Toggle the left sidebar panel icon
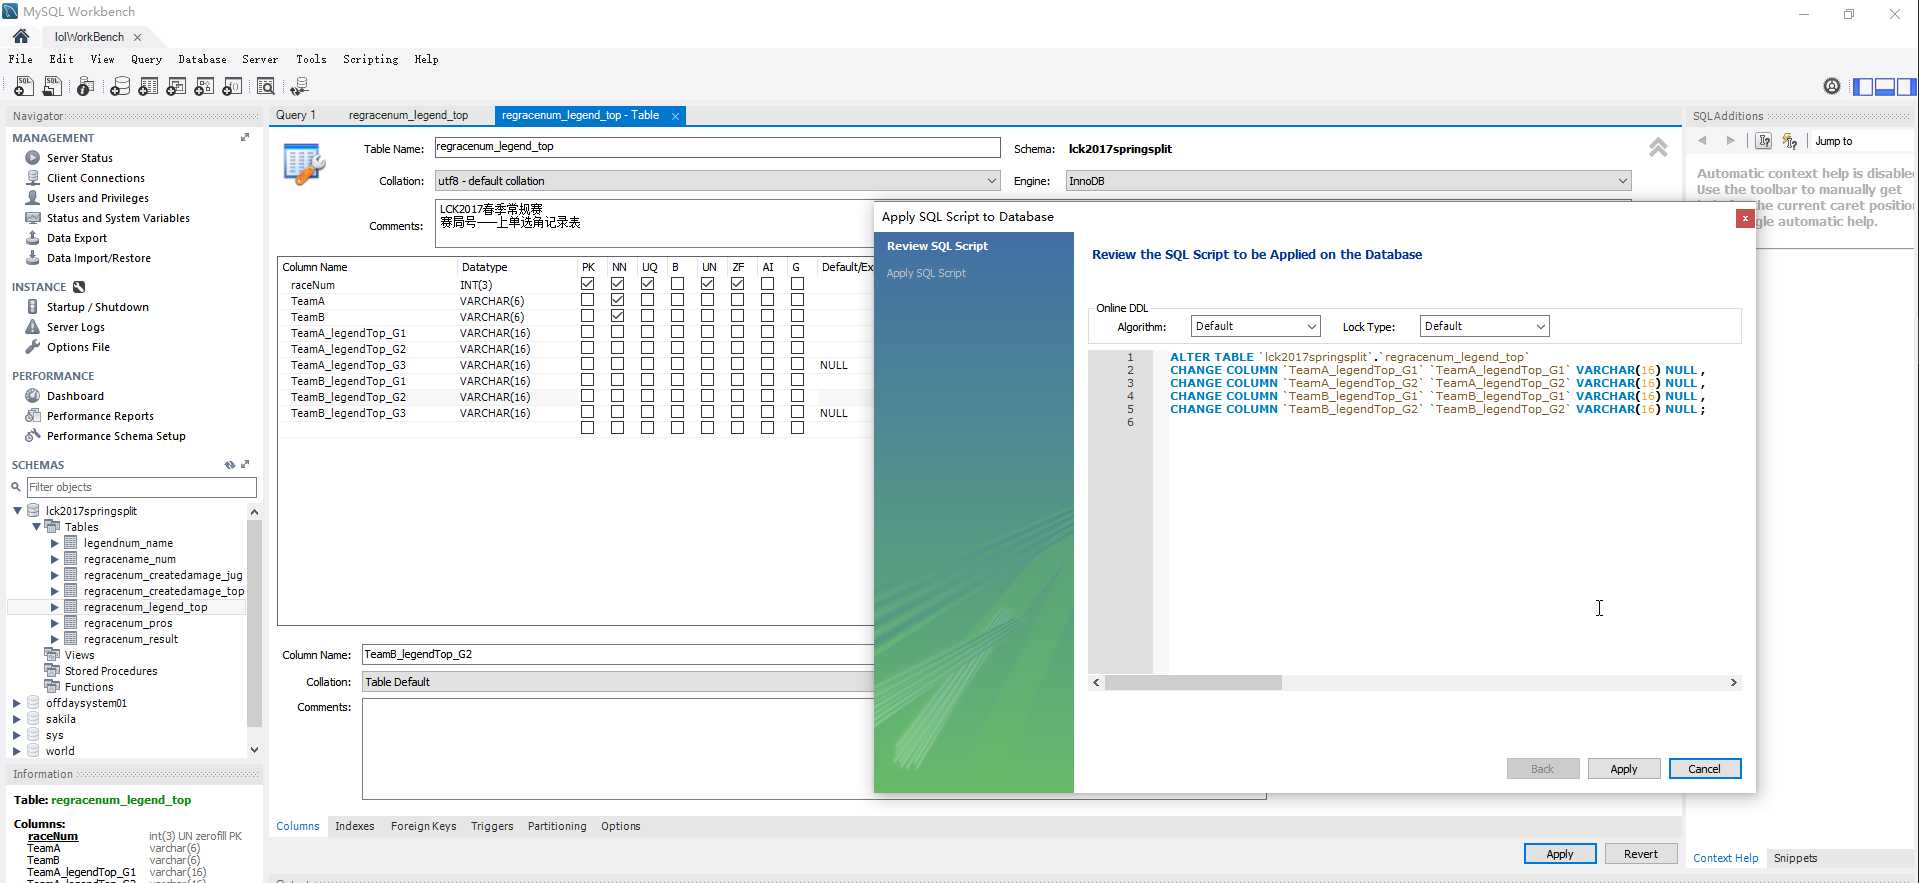The image size is (1919, 883). [x=1862, y=86]
